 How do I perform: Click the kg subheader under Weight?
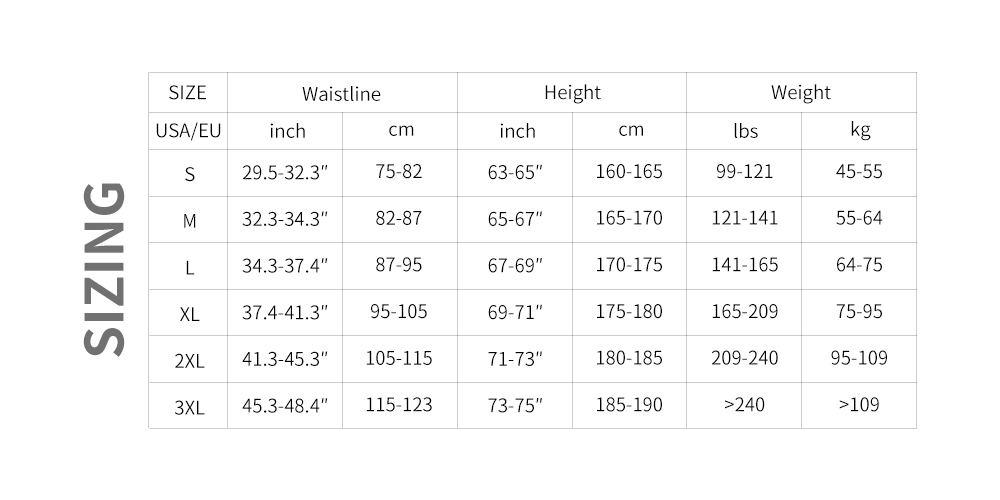click(859, 131)
